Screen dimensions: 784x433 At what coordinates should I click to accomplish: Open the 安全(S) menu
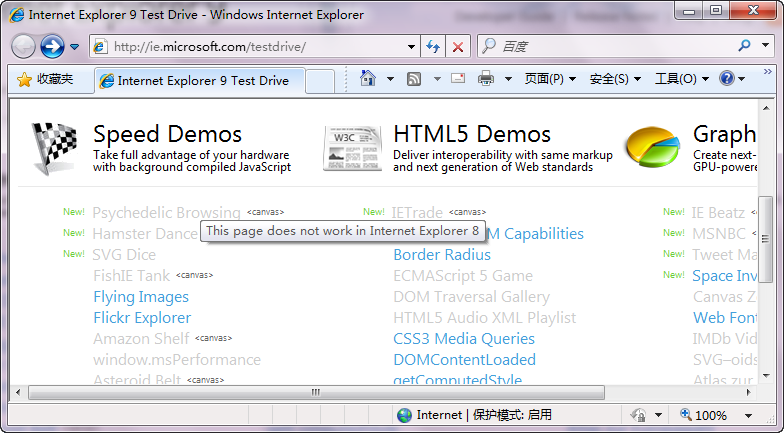tap(615, 79)
